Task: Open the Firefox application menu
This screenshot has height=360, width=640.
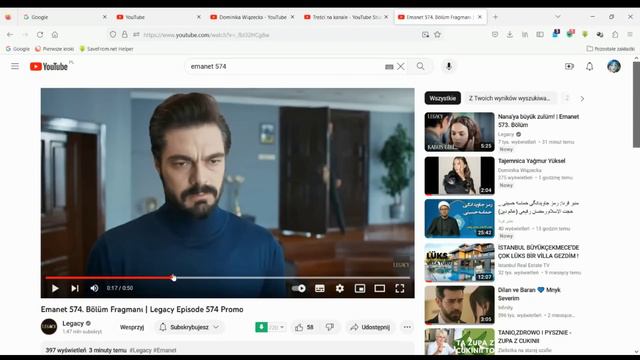Action: coord(630,35)
